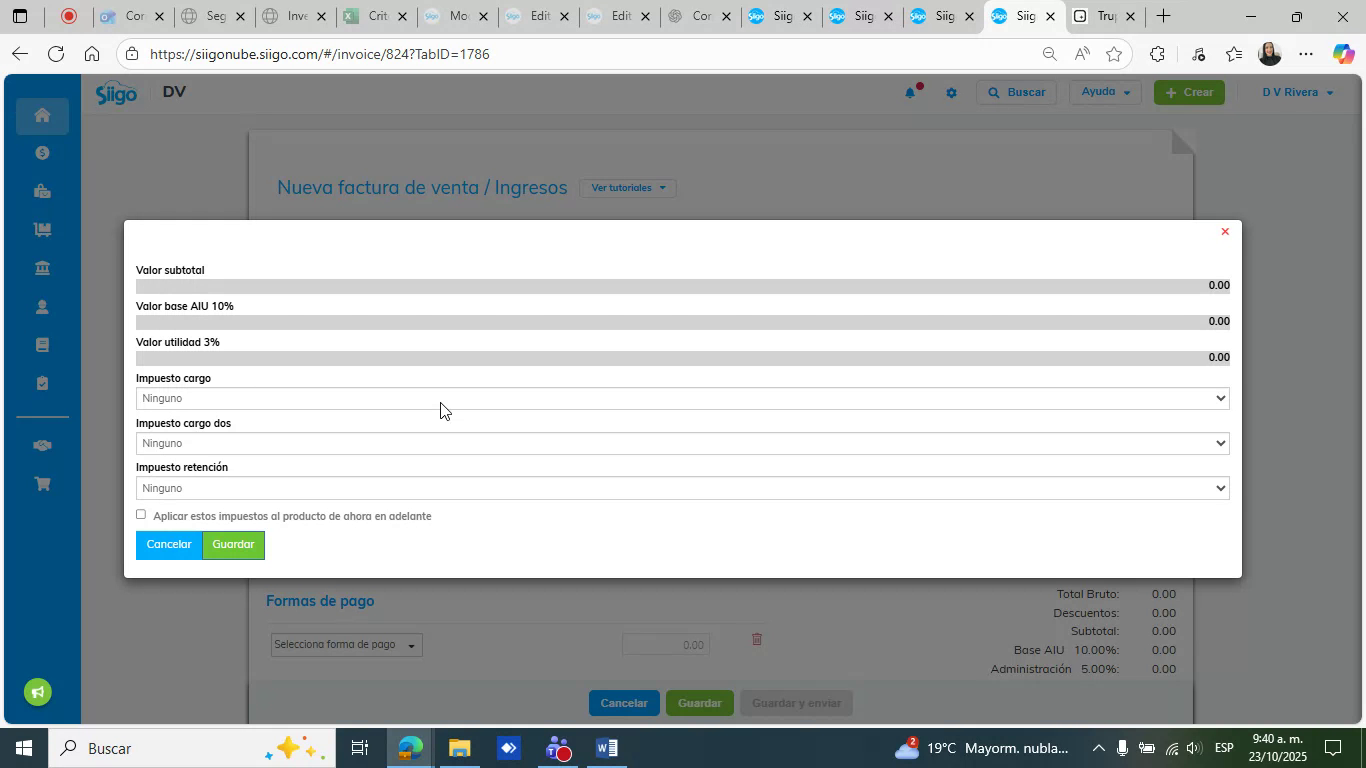Image resolution: width=1366 pixels, height=768 pixels.
Task: Open browser extensions icon
Action: click(1157, 54)
